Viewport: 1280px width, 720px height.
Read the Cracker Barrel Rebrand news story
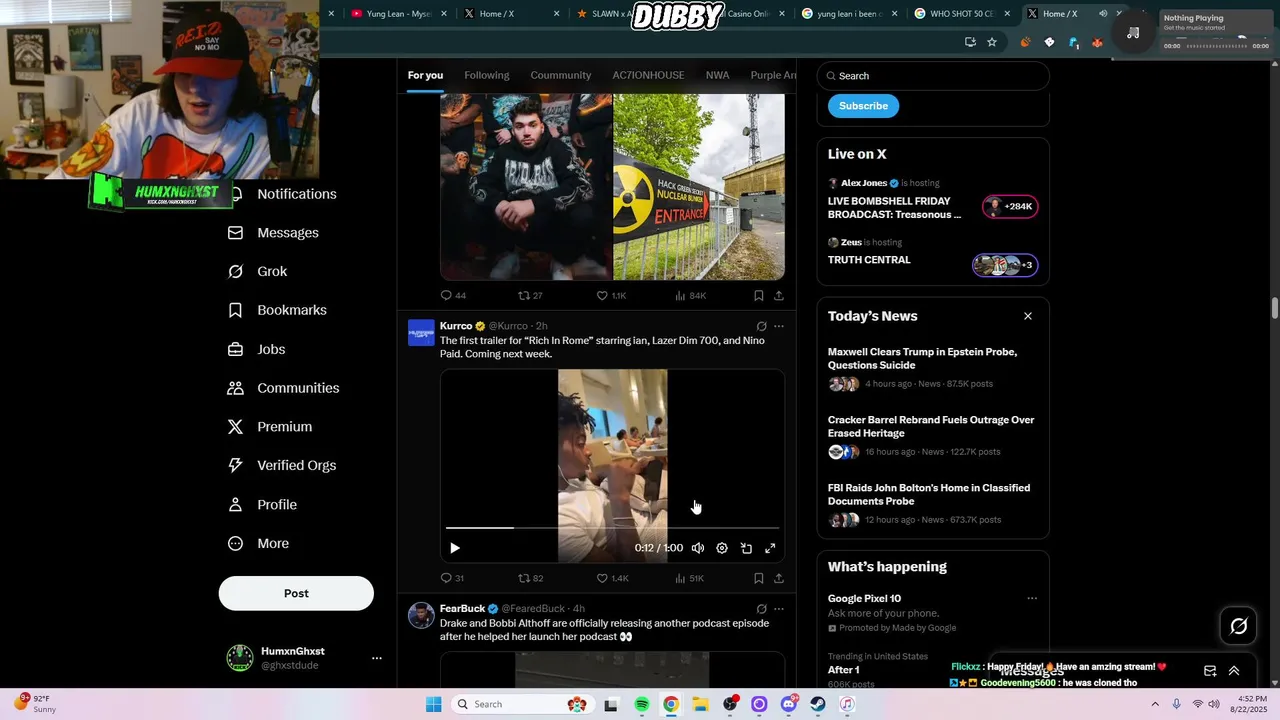tap(932, 435)
